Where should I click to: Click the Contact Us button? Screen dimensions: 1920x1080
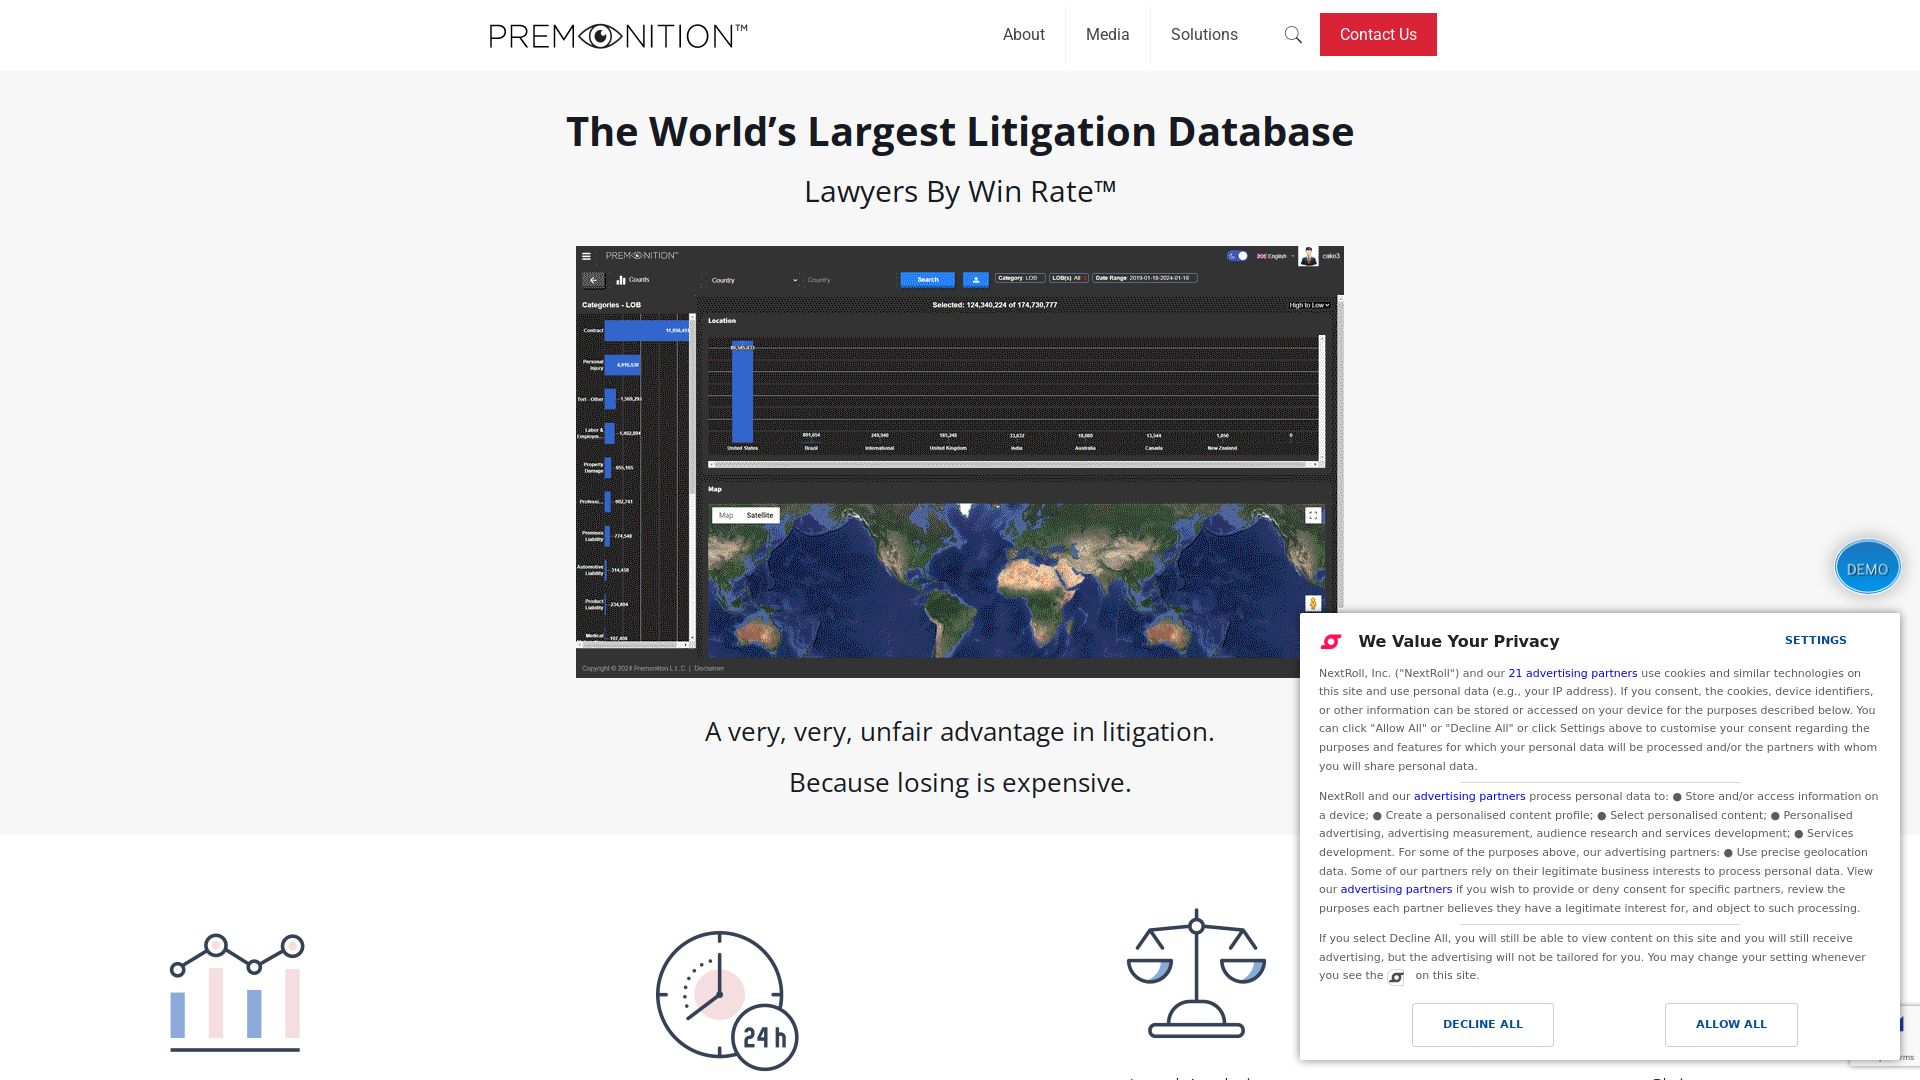(x=1377, y=35)
